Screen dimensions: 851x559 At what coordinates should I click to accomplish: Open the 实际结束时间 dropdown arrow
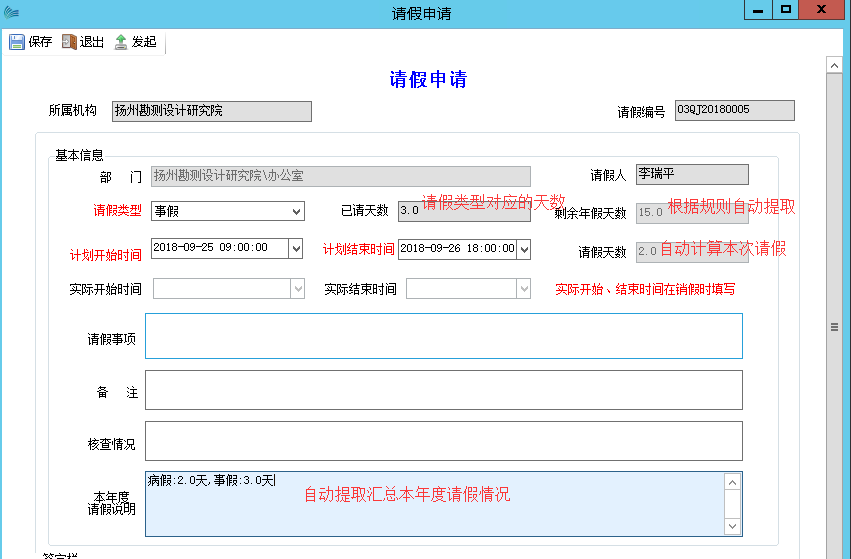click(524, 289)
